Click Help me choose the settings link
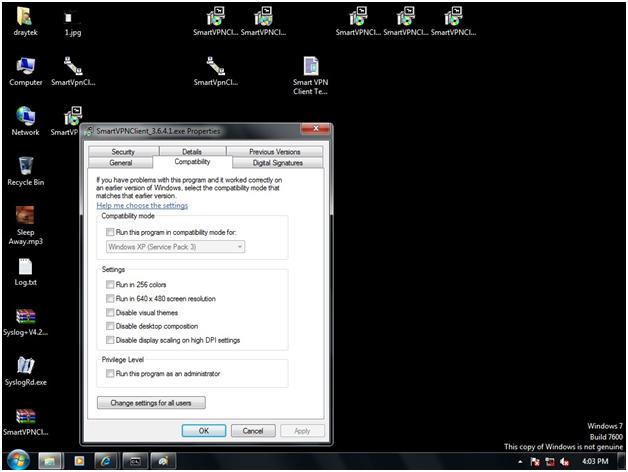628x472 pixels. pos(142,206)
